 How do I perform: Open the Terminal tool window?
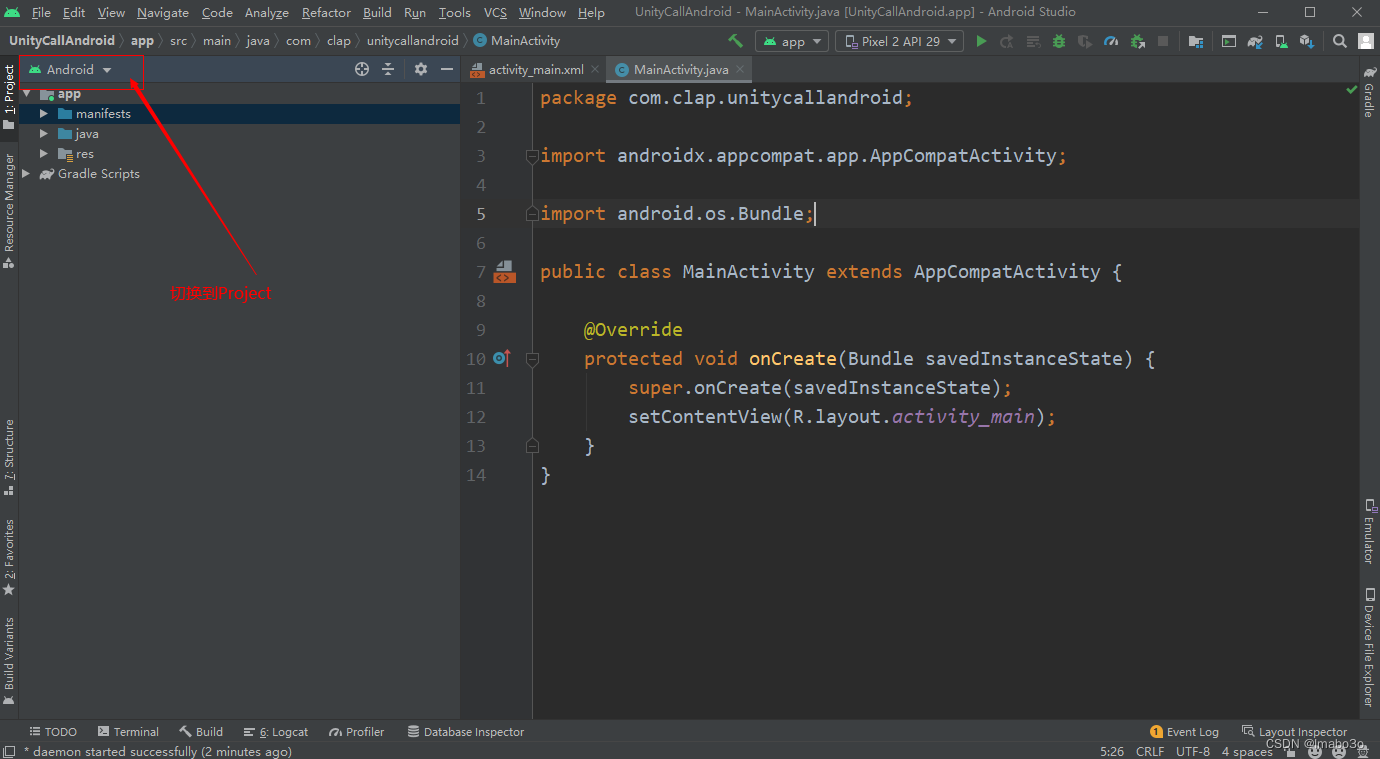[128, 732]
